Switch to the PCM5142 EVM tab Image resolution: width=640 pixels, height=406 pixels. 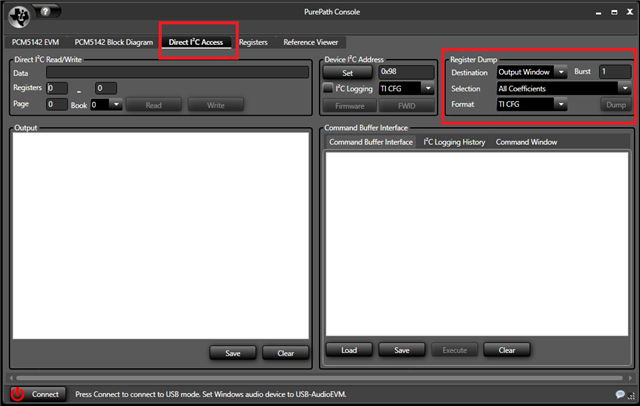pos(36,42)
